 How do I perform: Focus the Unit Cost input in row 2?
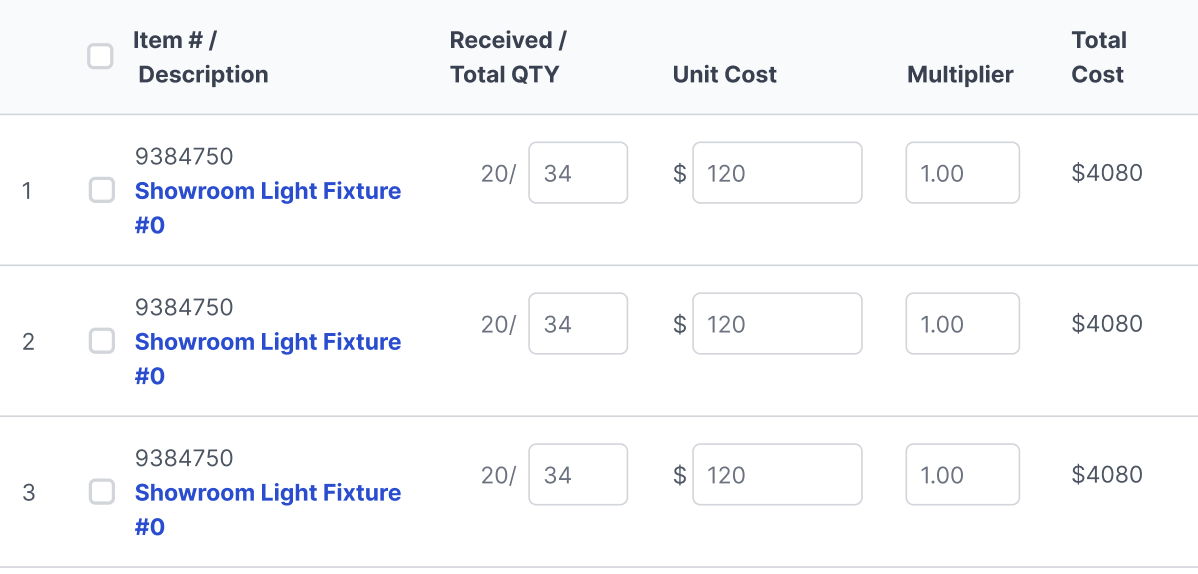pos(777,324)
